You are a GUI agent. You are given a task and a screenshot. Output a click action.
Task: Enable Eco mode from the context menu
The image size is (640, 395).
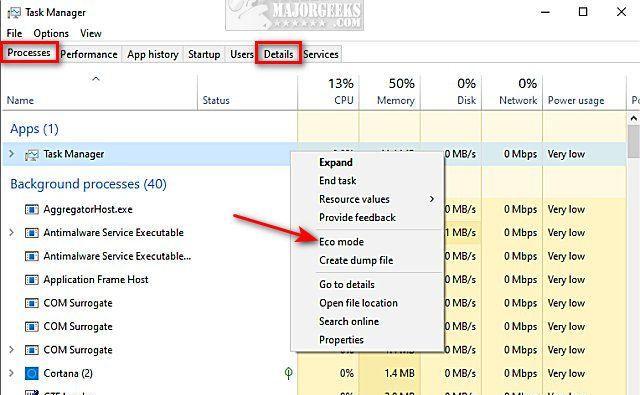tap(341, 242)
